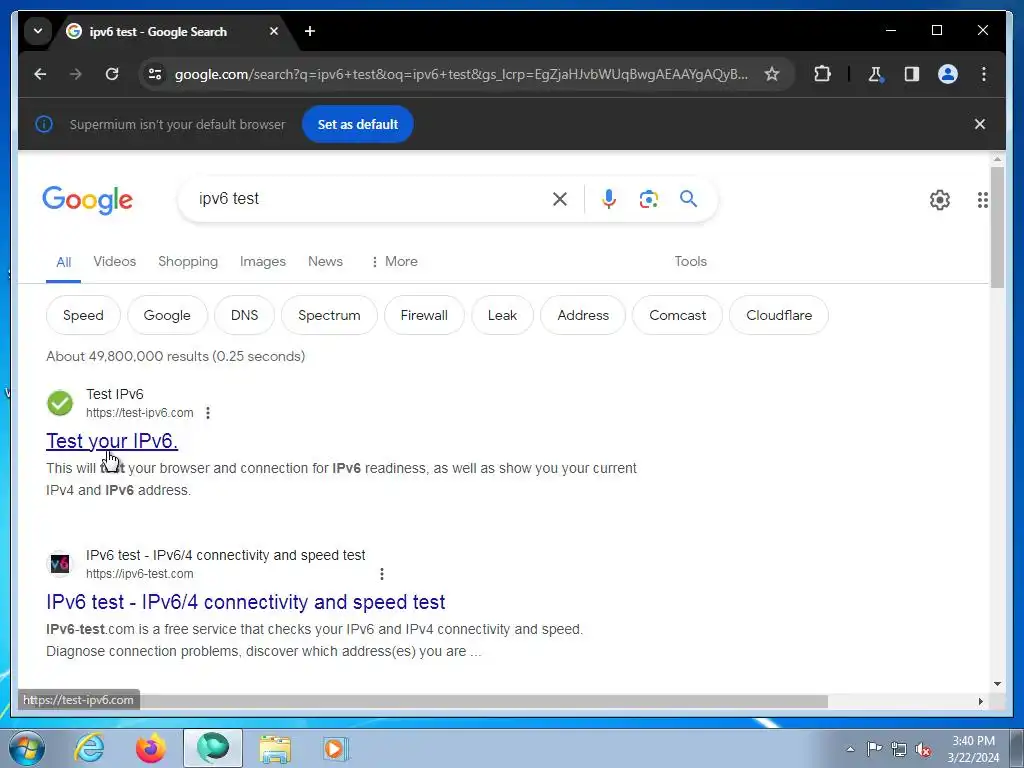1024x768 pixels.
Task: Open more options for test-ipv6.com result
Action: 208,413
